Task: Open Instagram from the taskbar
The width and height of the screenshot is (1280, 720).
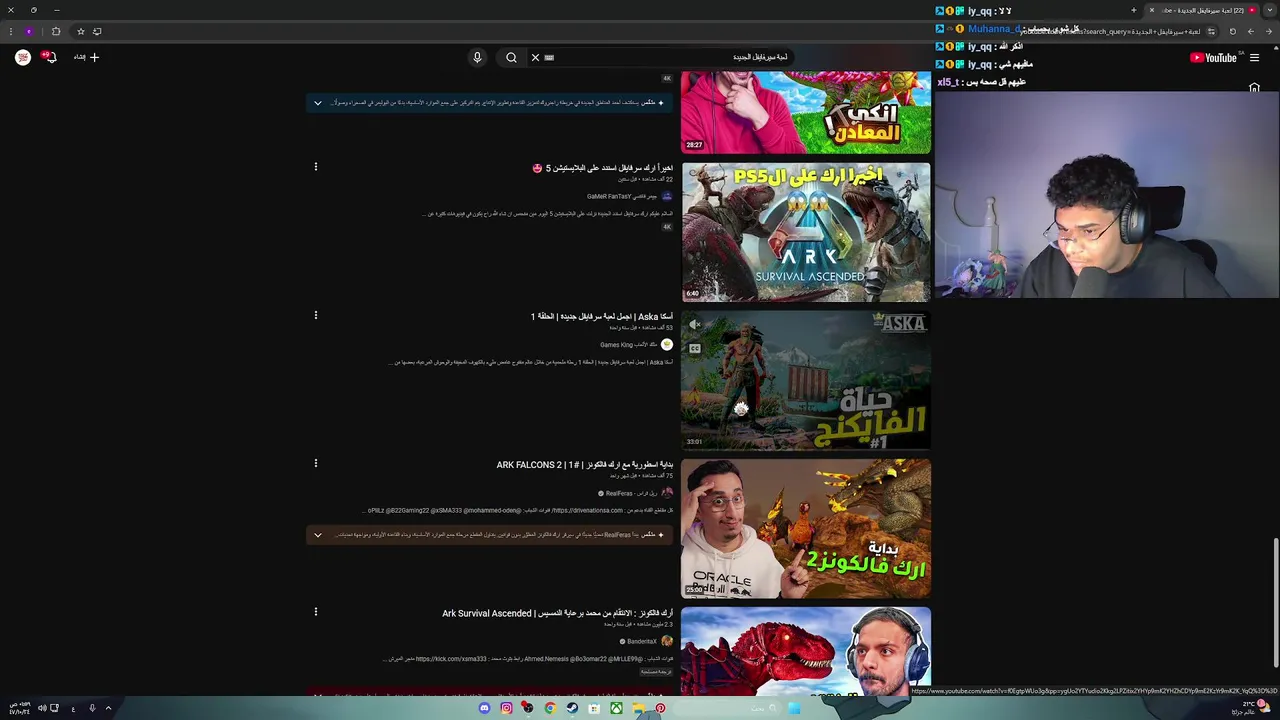Action: coord(506,708)
